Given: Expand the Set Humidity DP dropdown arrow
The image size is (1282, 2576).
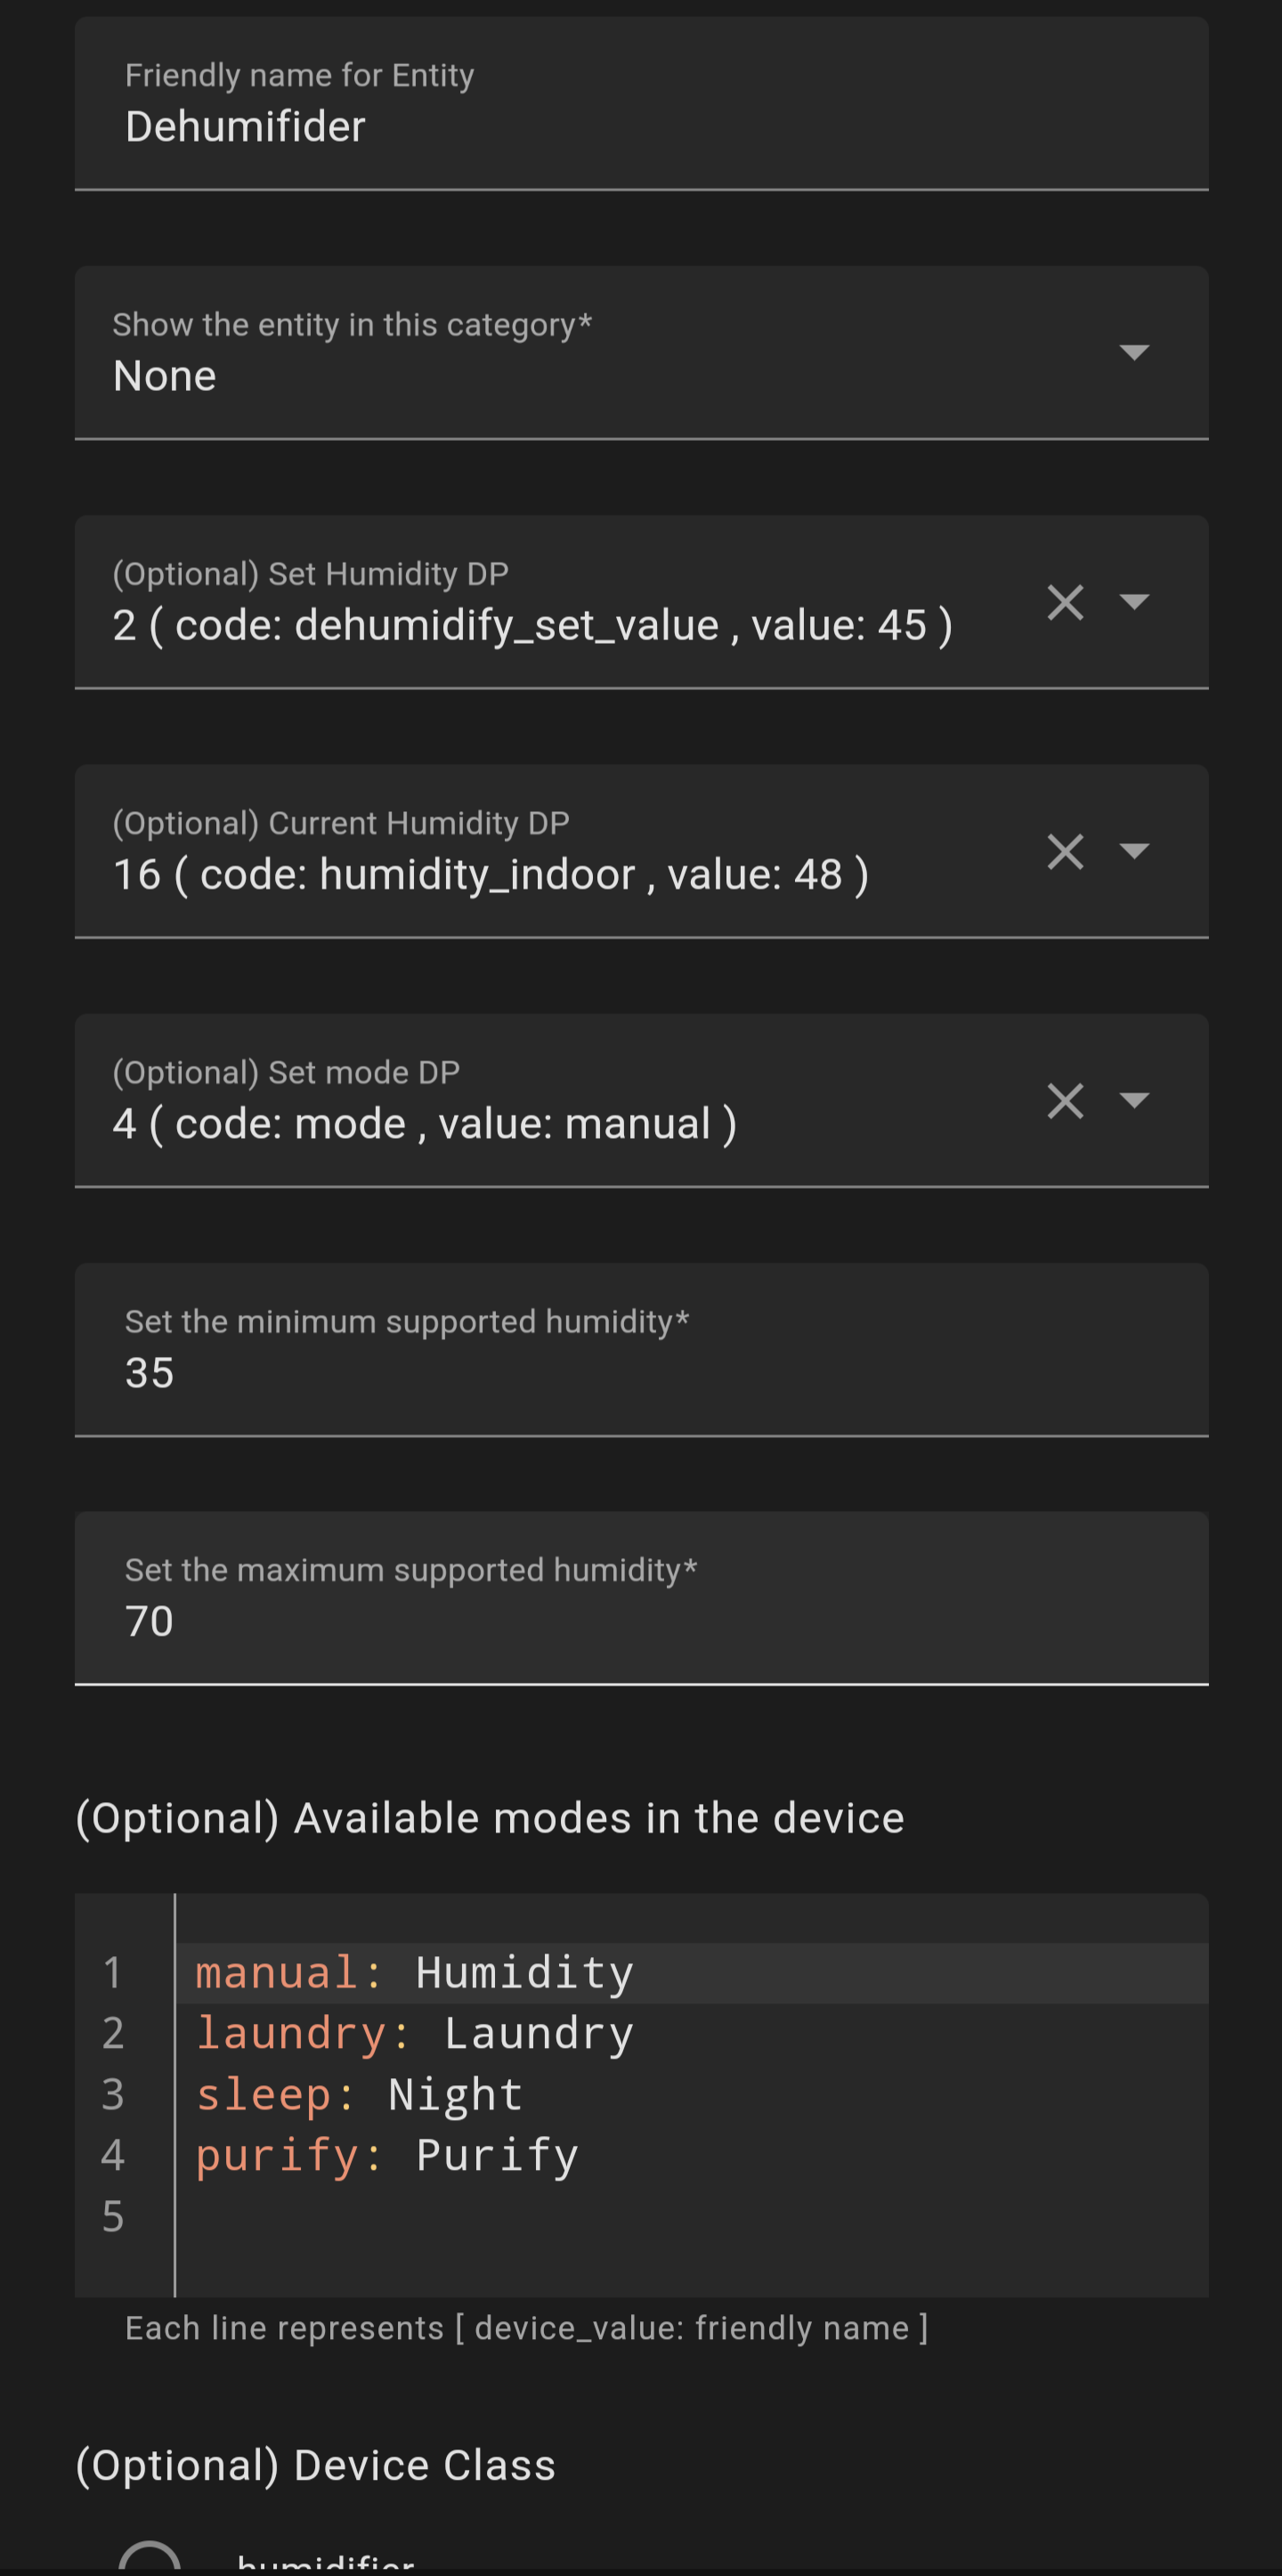Looking at the screenshot, I should coord(1134,601).
